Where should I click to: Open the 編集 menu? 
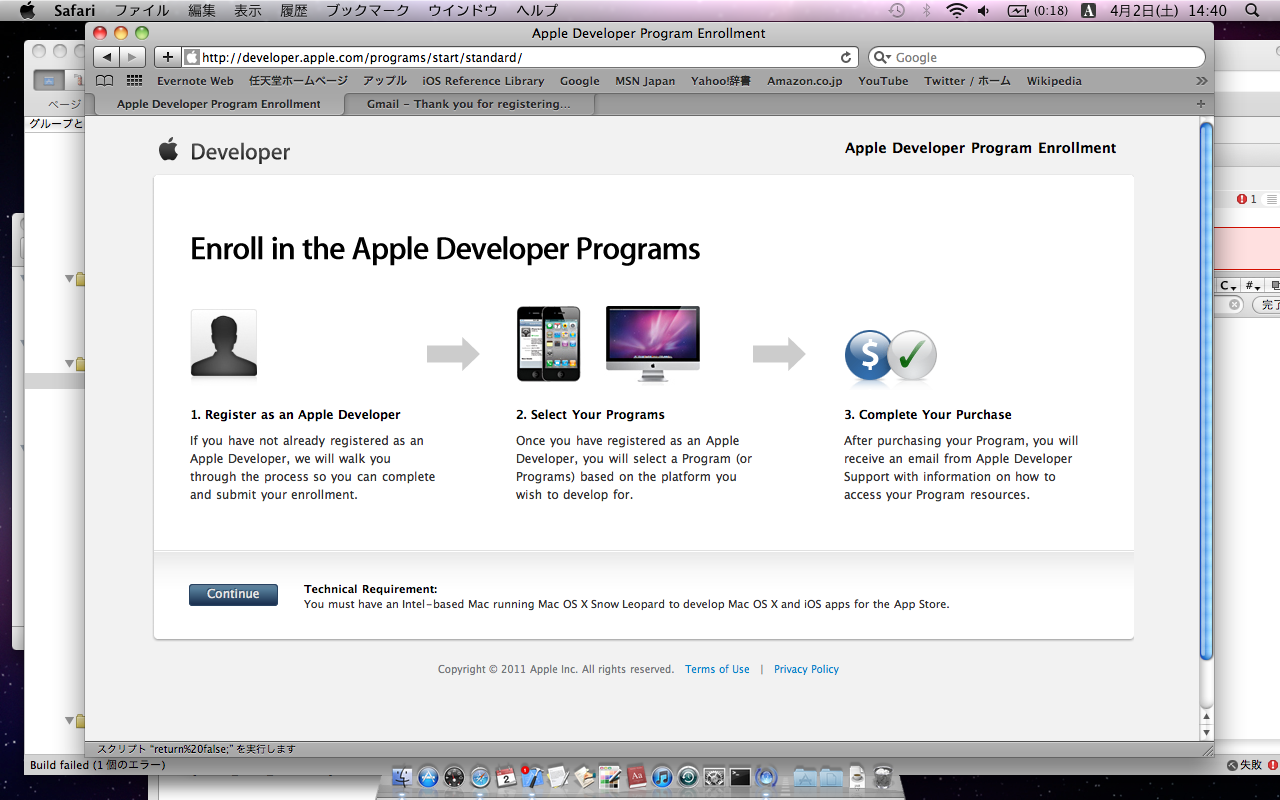pyautogui.click(x=202, y=11)
